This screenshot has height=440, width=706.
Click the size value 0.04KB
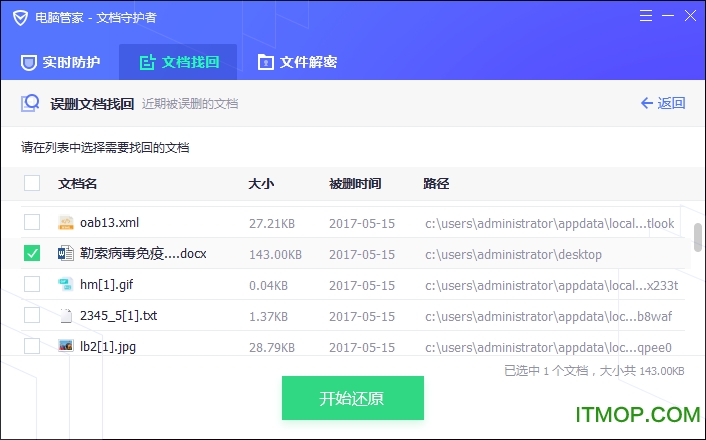[268, 286]
